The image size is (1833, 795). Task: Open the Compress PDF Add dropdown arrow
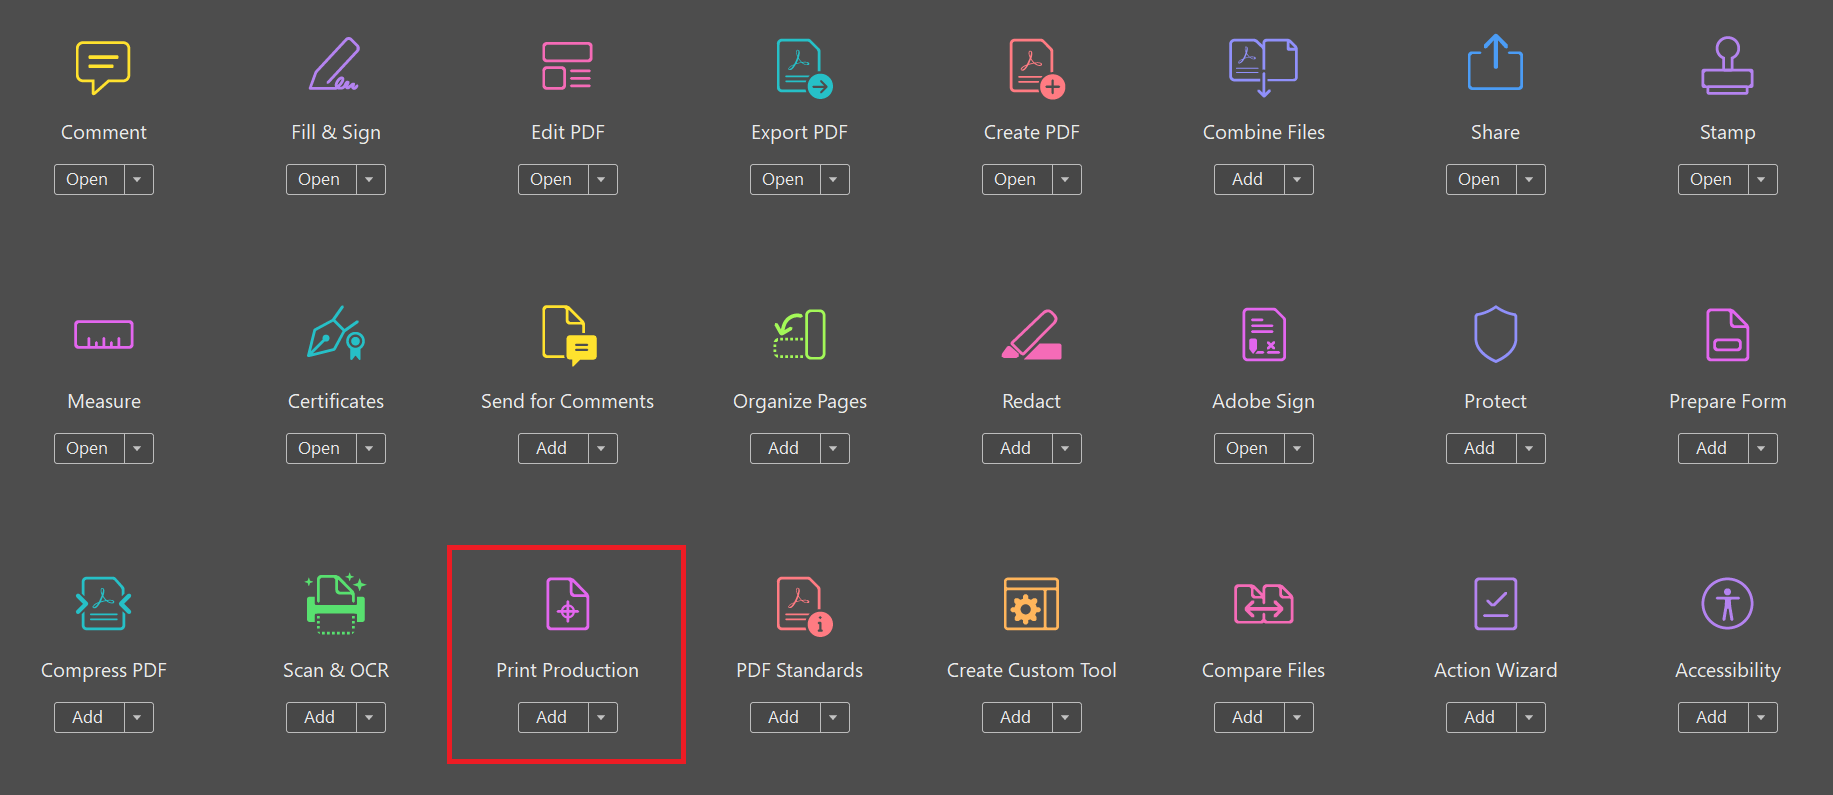[x=138, y=718]
